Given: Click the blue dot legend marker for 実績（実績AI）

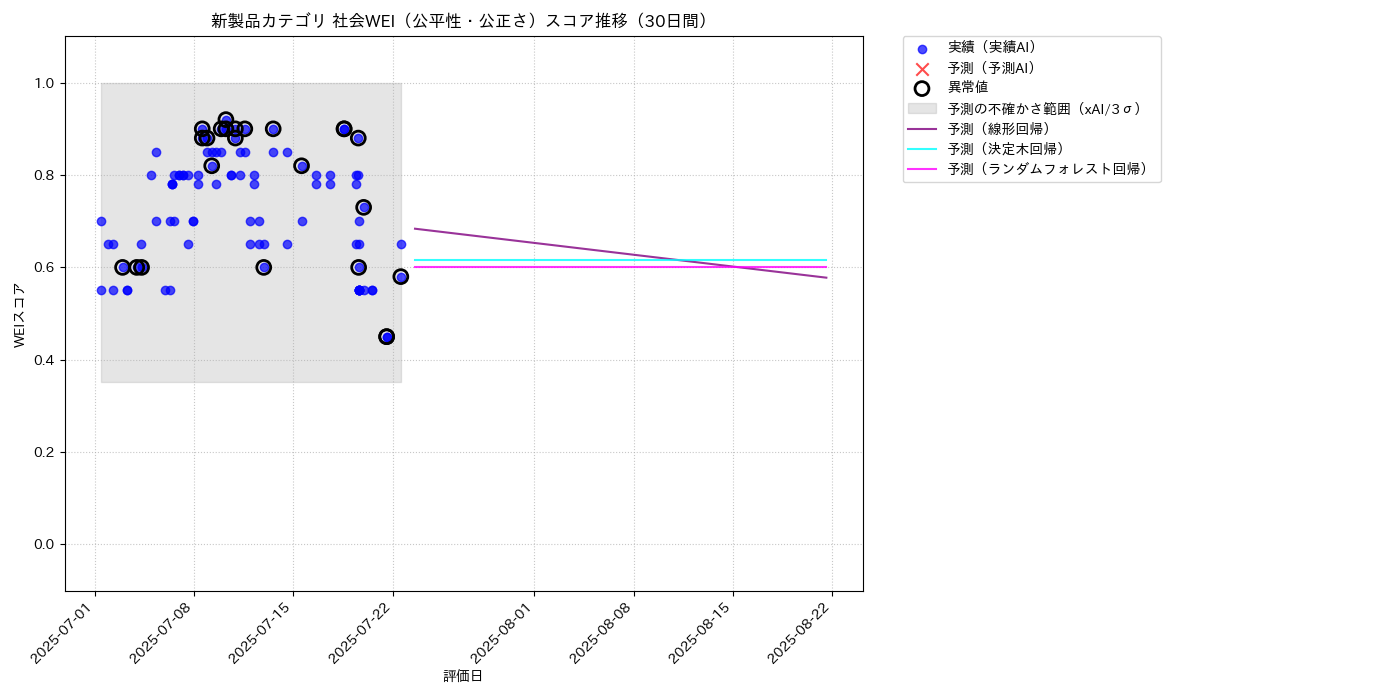Looking at the screenshot, I should click(922, 49).
